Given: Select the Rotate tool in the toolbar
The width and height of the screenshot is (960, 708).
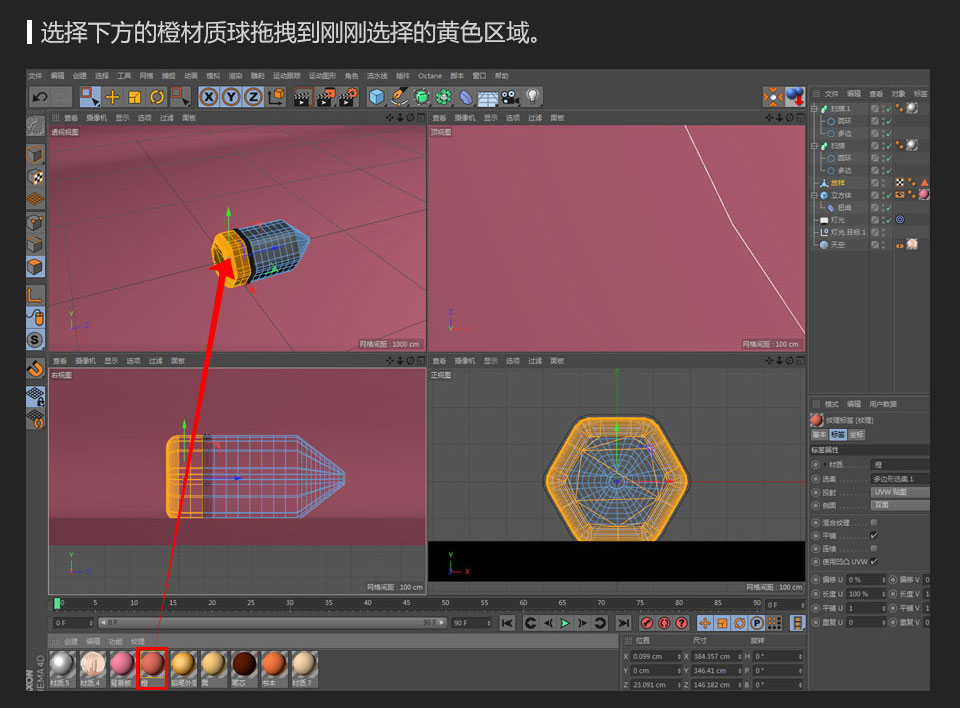Looking at the screenshot, I should pos(157,97).
